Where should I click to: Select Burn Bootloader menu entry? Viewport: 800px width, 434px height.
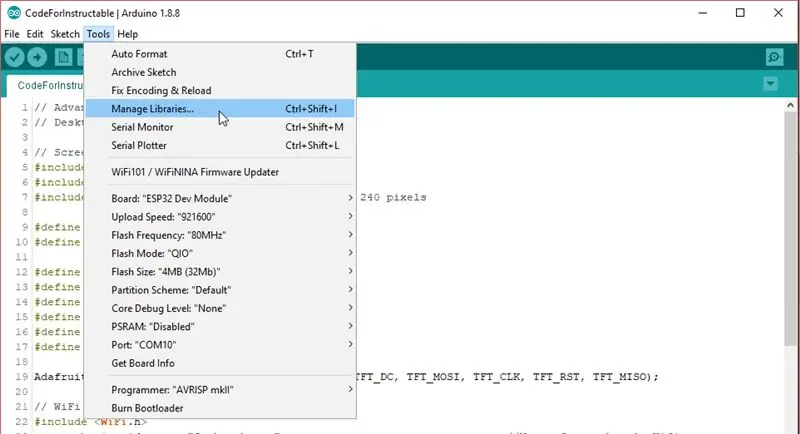tap(220, 409)
